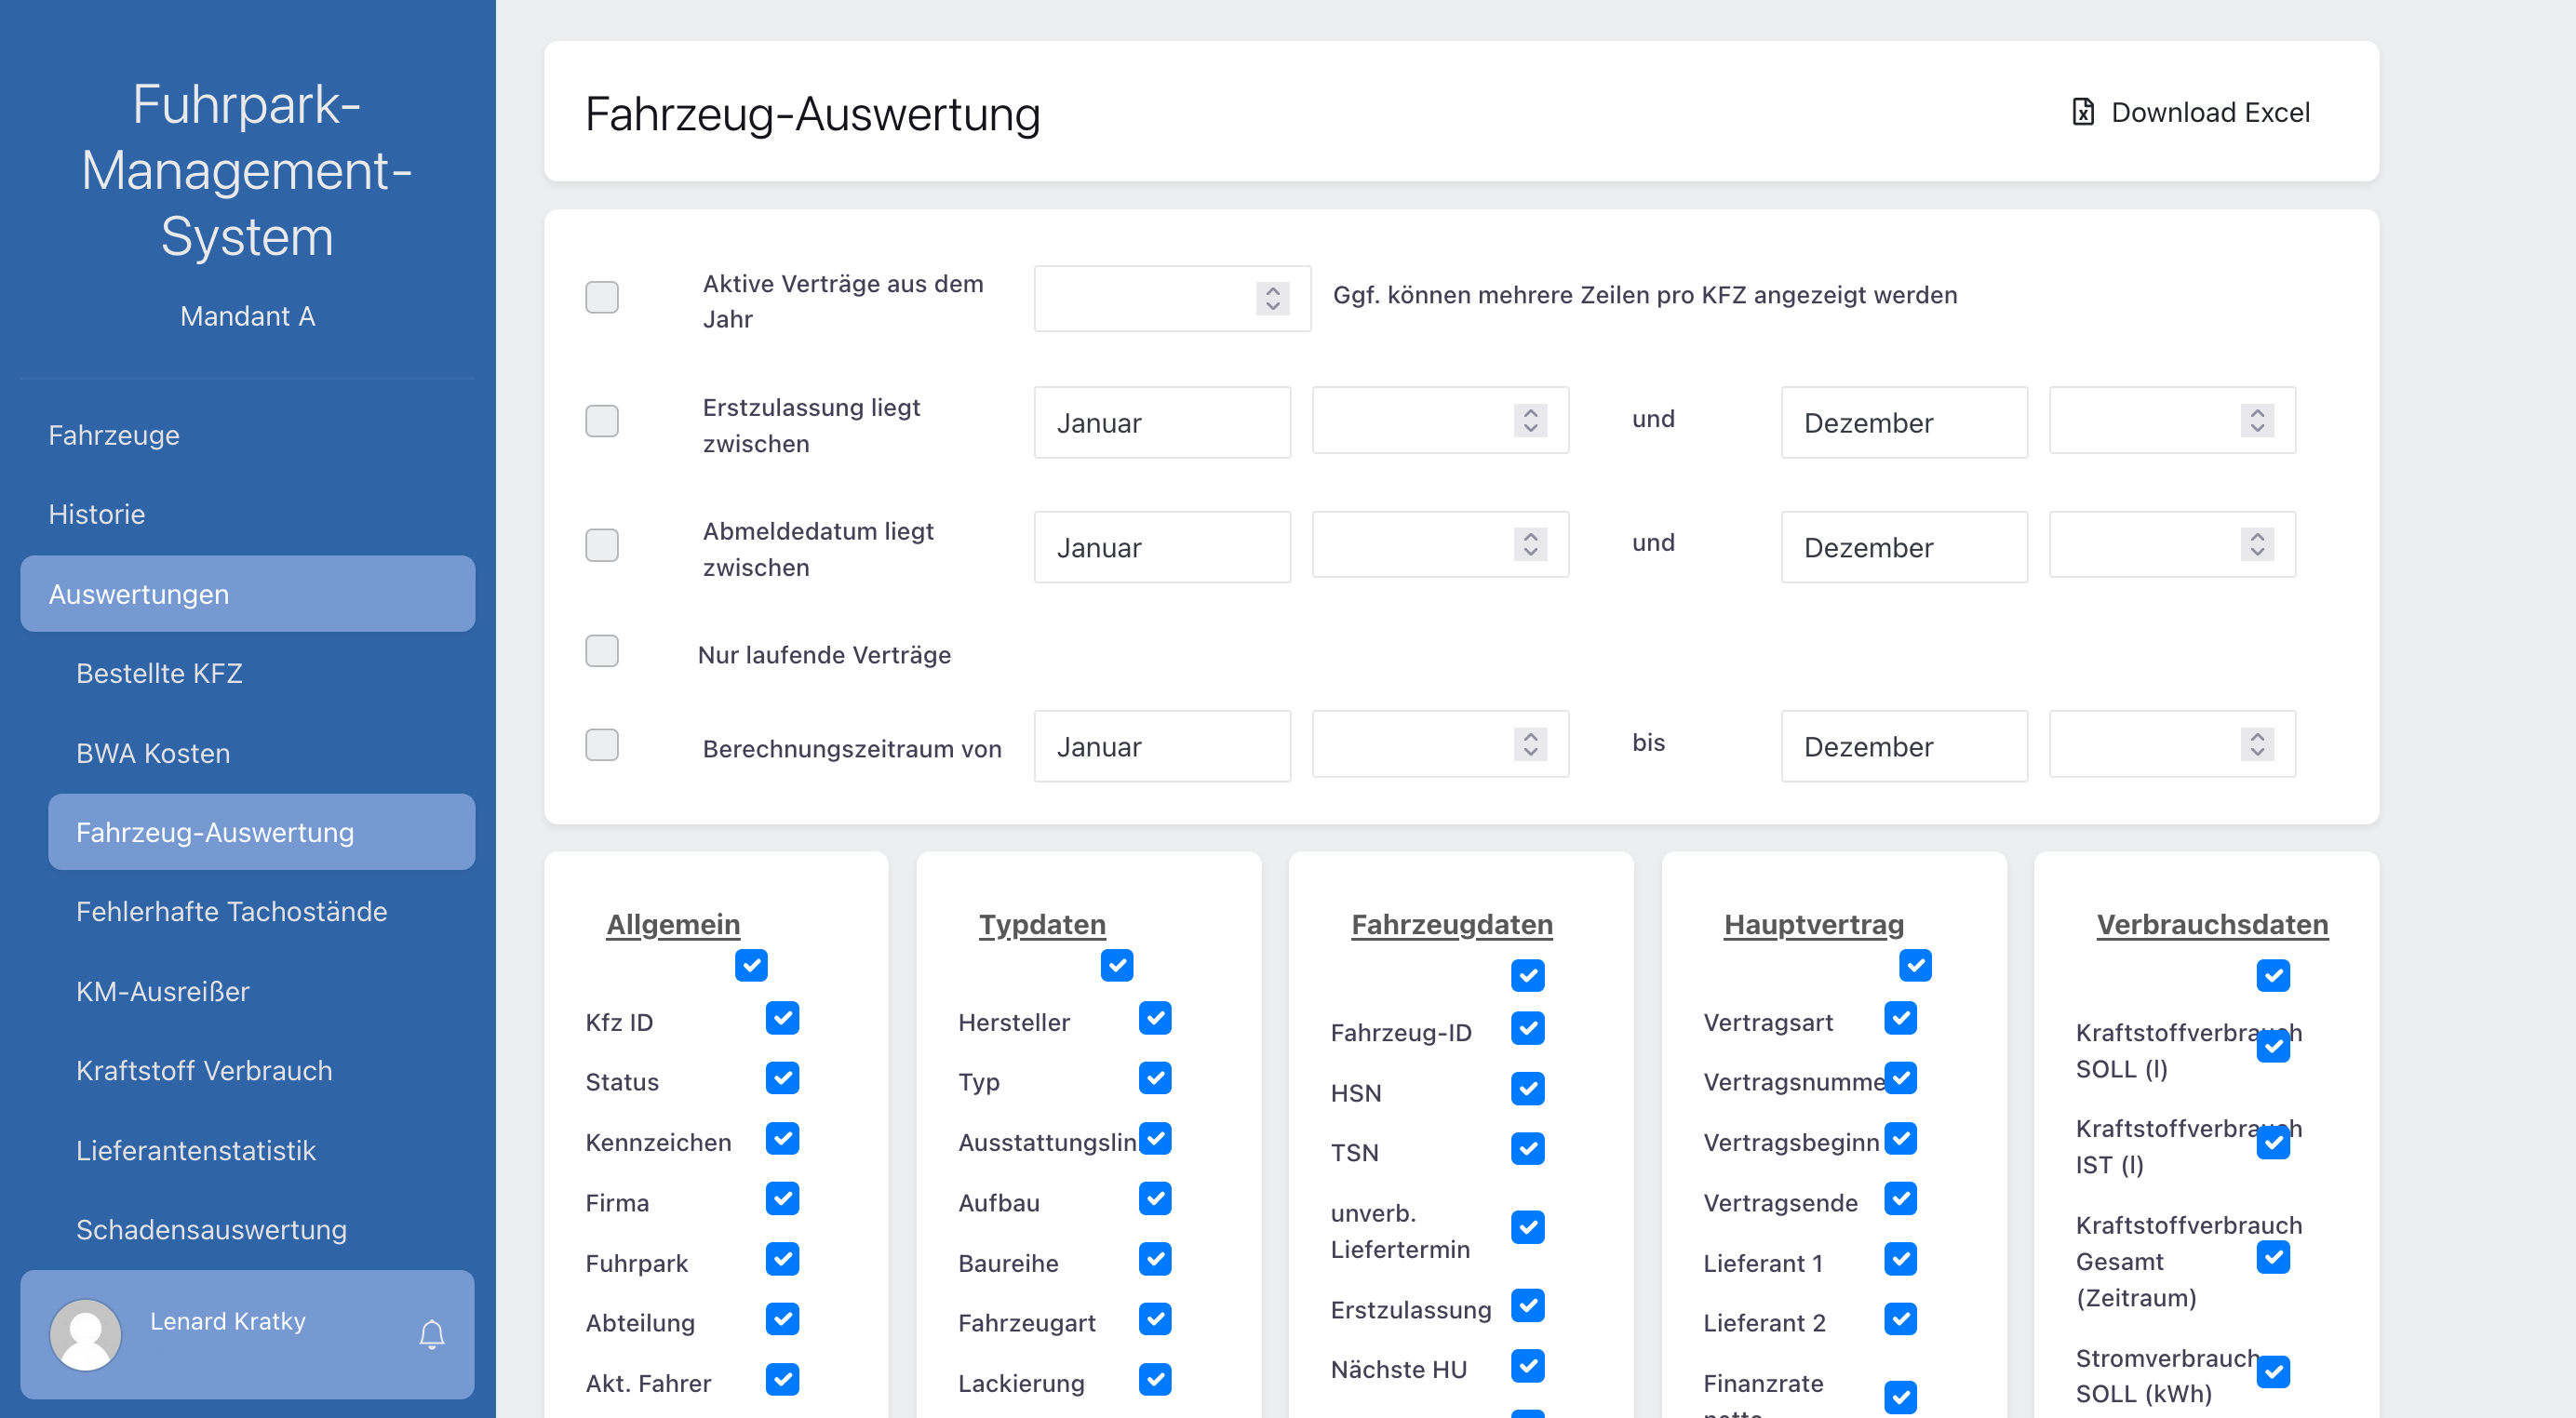Click the Lenard Kratky user avatar
Viewport: 2576px width, 1418px height.
click(86, 1334)
